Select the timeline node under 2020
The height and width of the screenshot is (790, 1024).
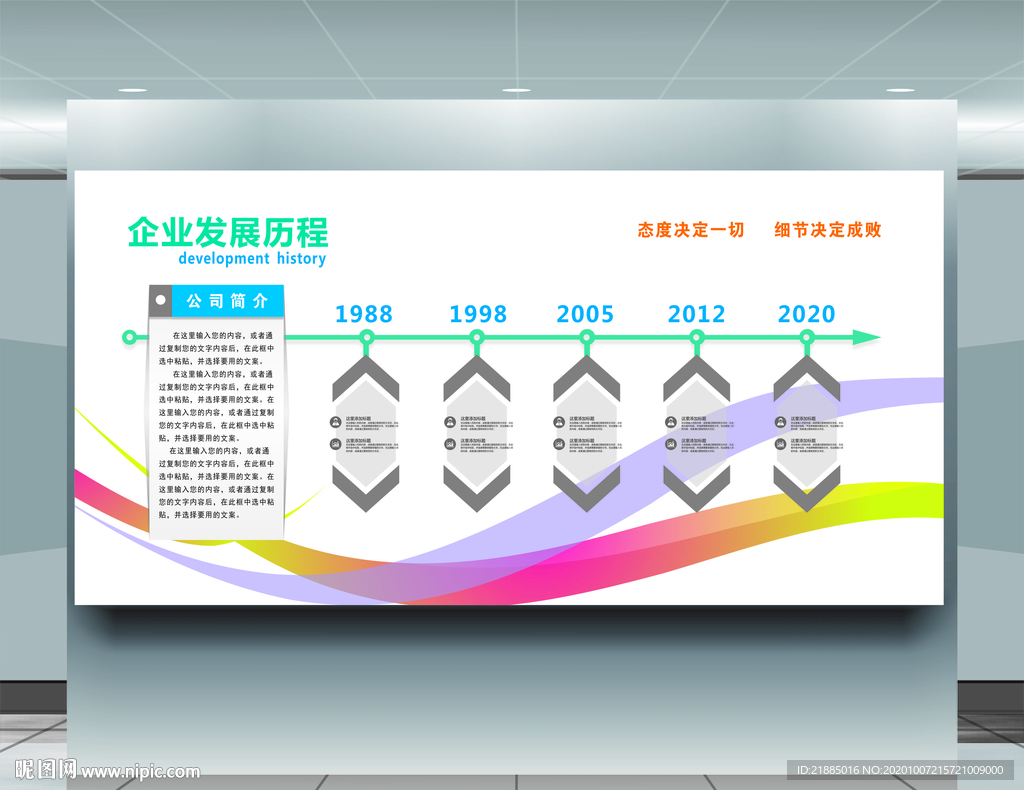pos(807,338)
